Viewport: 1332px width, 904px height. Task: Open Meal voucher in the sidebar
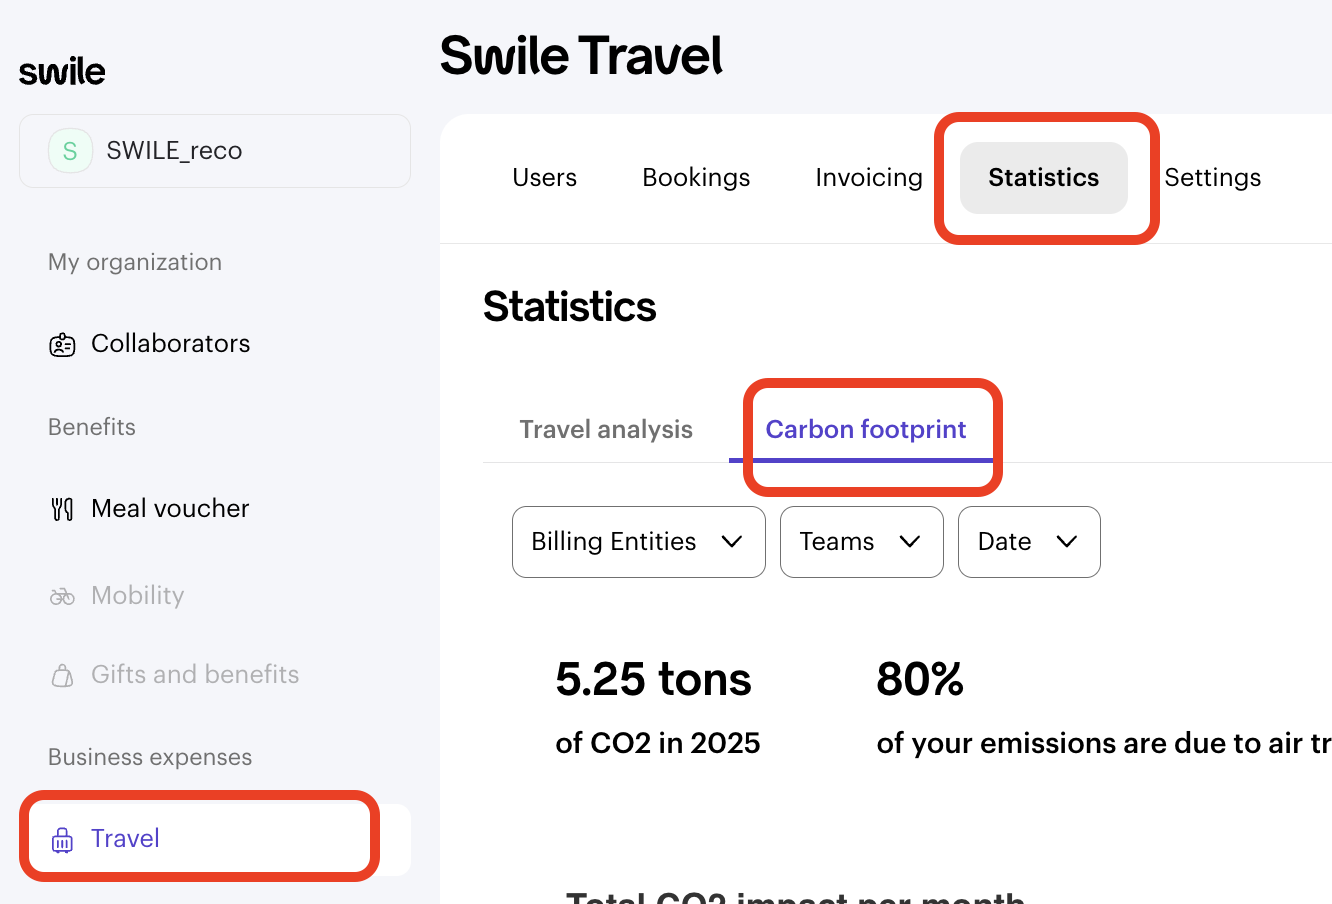(170, 509)
